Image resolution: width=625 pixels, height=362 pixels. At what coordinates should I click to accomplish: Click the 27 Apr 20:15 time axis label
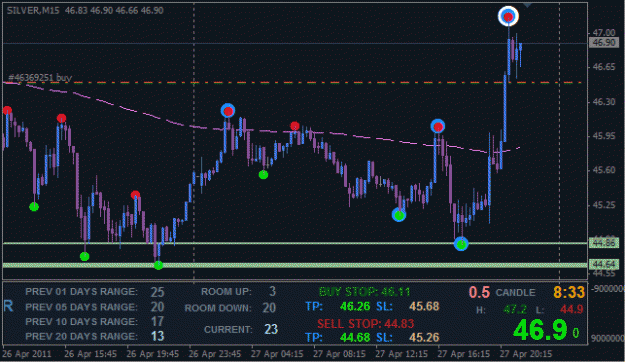(x=526, y=354)
